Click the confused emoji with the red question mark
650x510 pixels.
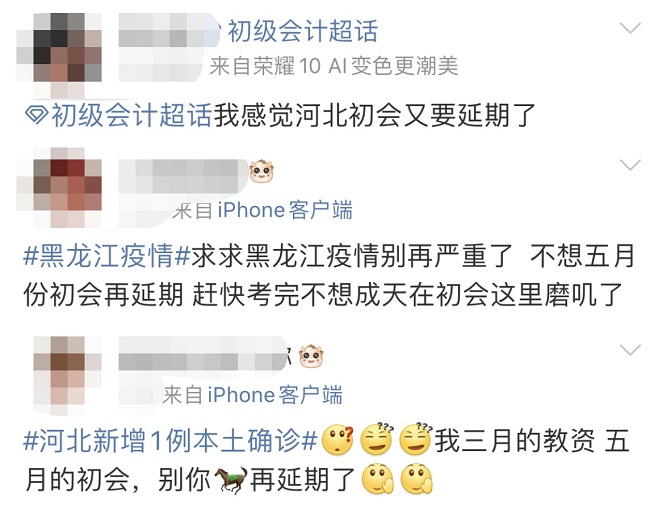pos(338,440)
